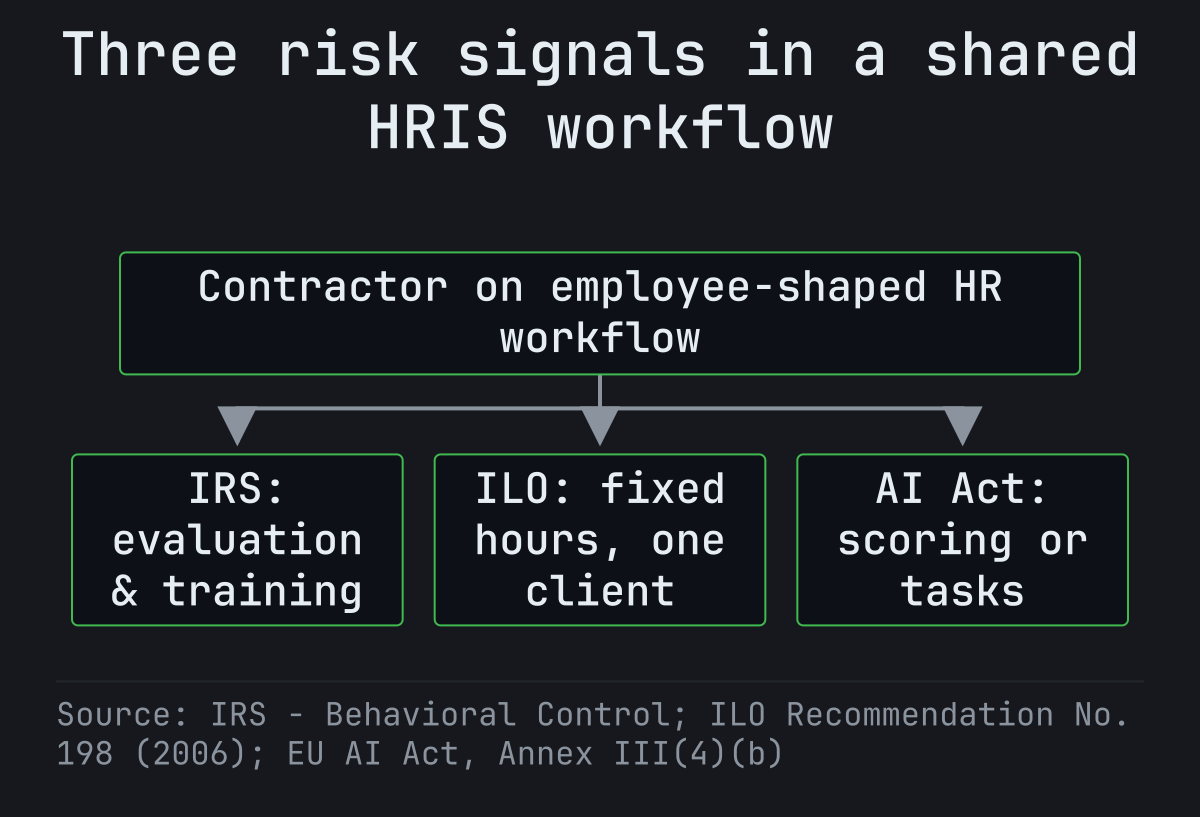Select the 'Contractor on employee-shaped HR workflow' box
The image size is (1200, 817).
tap(600, 313)
